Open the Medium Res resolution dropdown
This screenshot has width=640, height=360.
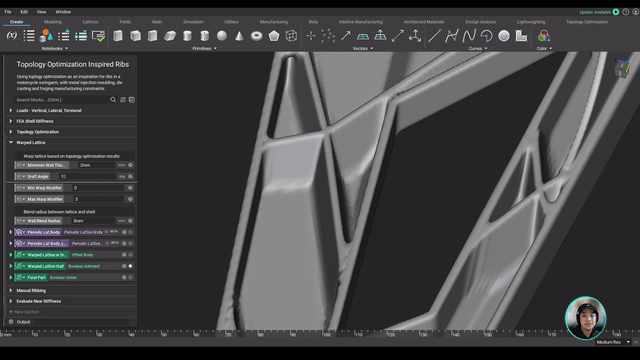click(613, 342)
